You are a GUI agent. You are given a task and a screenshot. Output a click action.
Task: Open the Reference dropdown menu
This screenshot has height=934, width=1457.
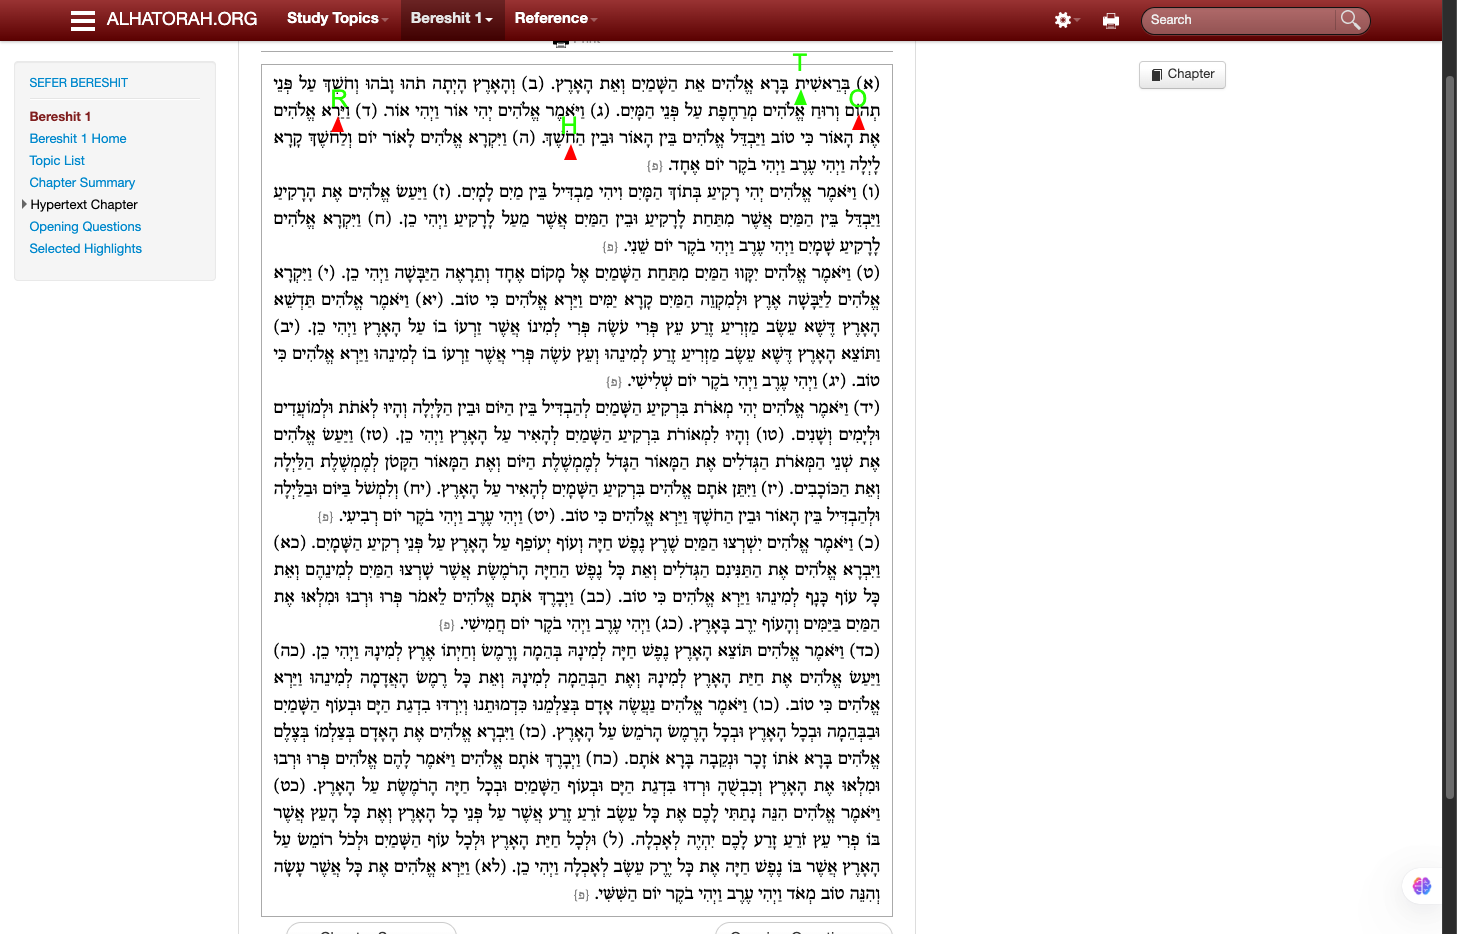556,19
